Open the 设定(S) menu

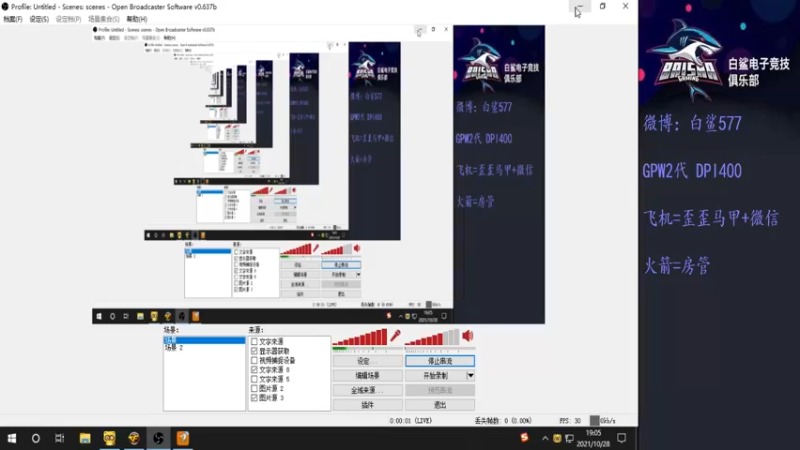39,19
